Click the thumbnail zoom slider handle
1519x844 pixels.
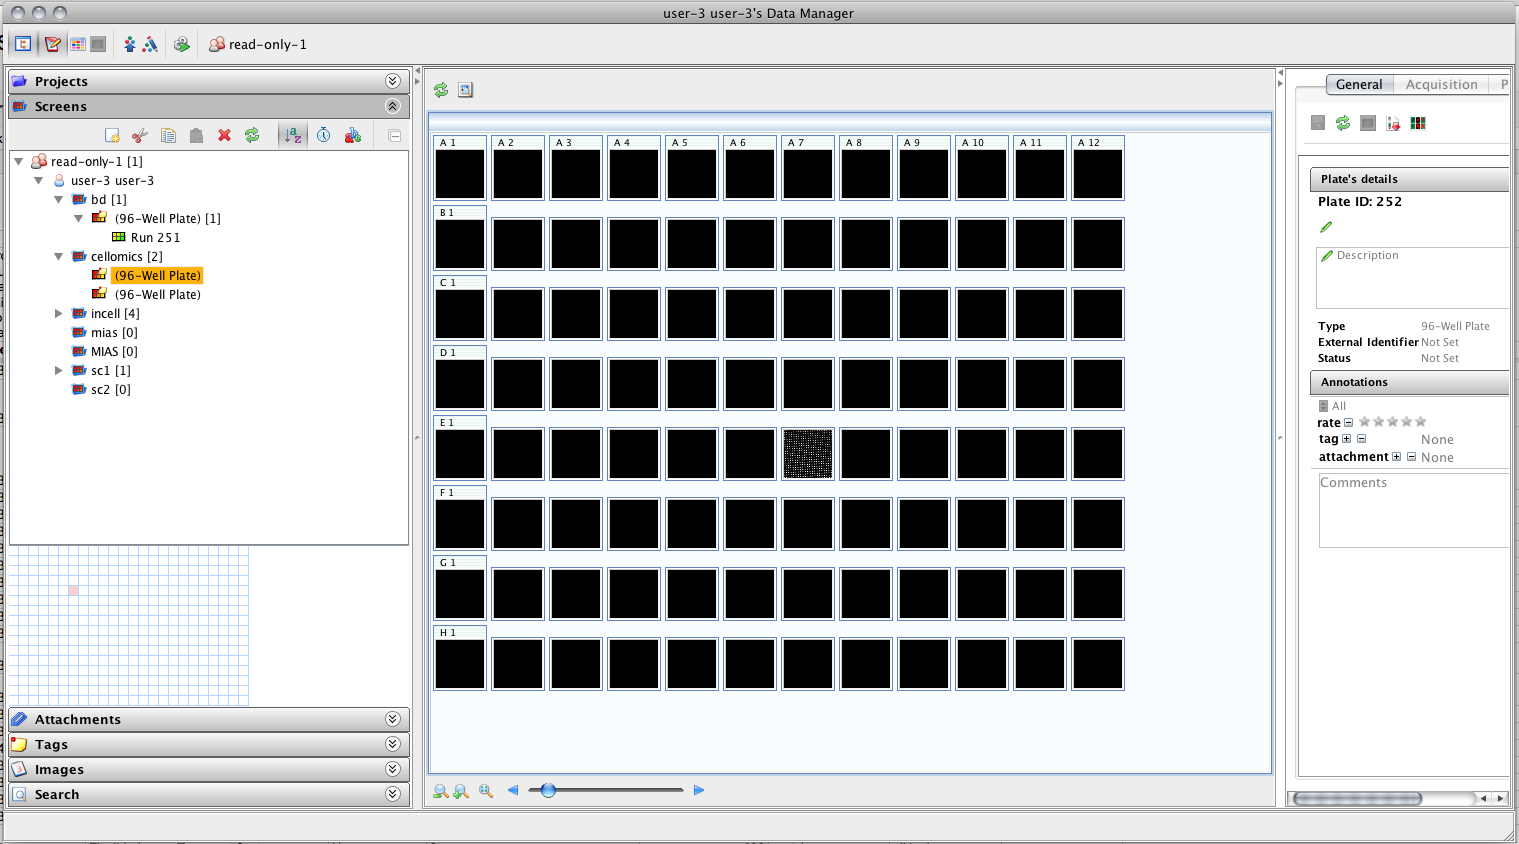click(548, 790)
